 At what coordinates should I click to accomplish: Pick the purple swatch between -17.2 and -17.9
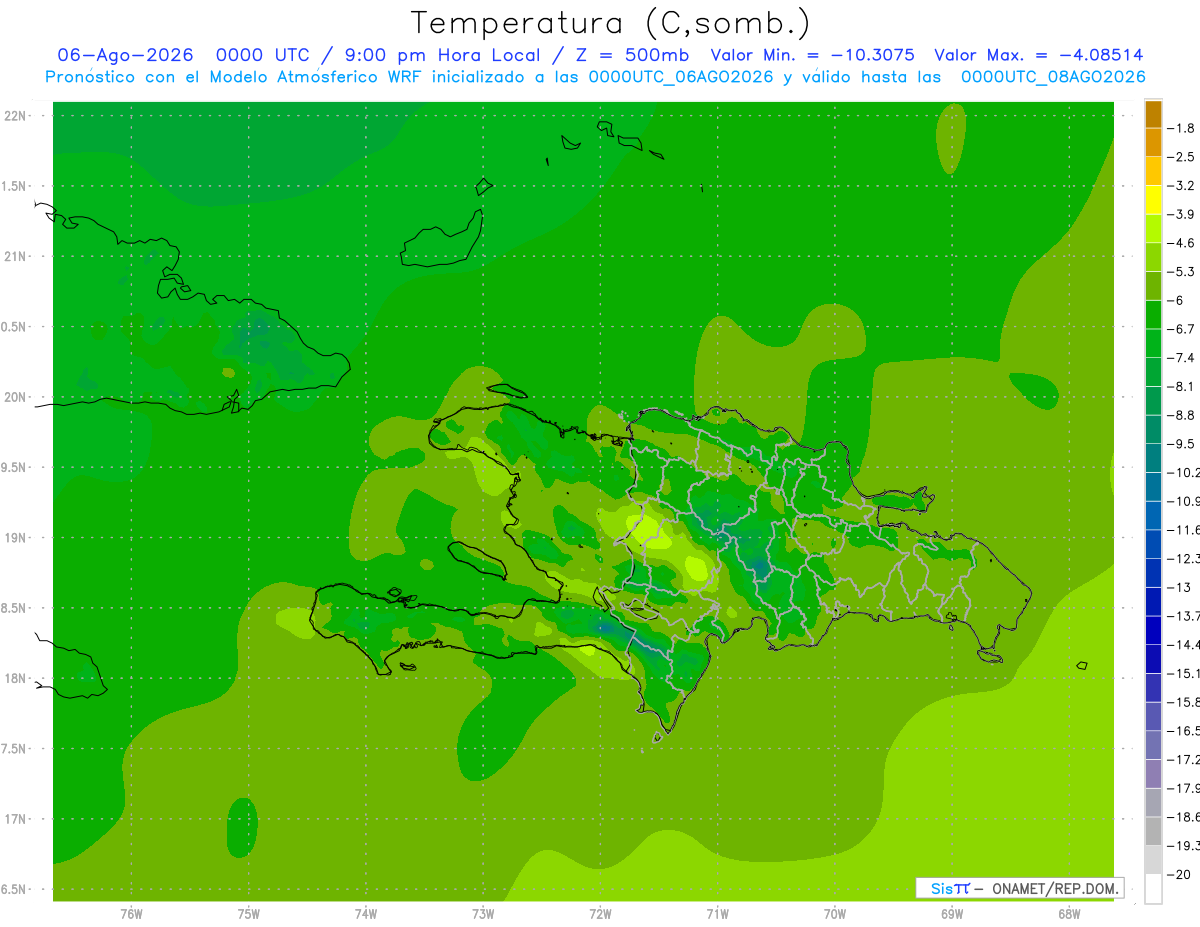point(1153,773)
